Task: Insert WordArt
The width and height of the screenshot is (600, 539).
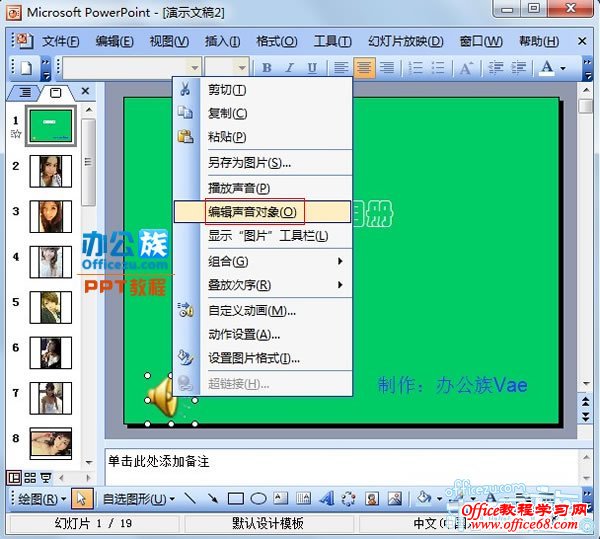Action: point(326,499)
